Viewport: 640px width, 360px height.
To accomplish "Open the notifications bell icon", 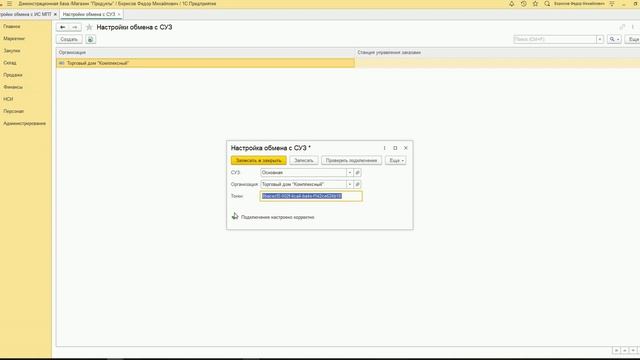I will [511, 4].
